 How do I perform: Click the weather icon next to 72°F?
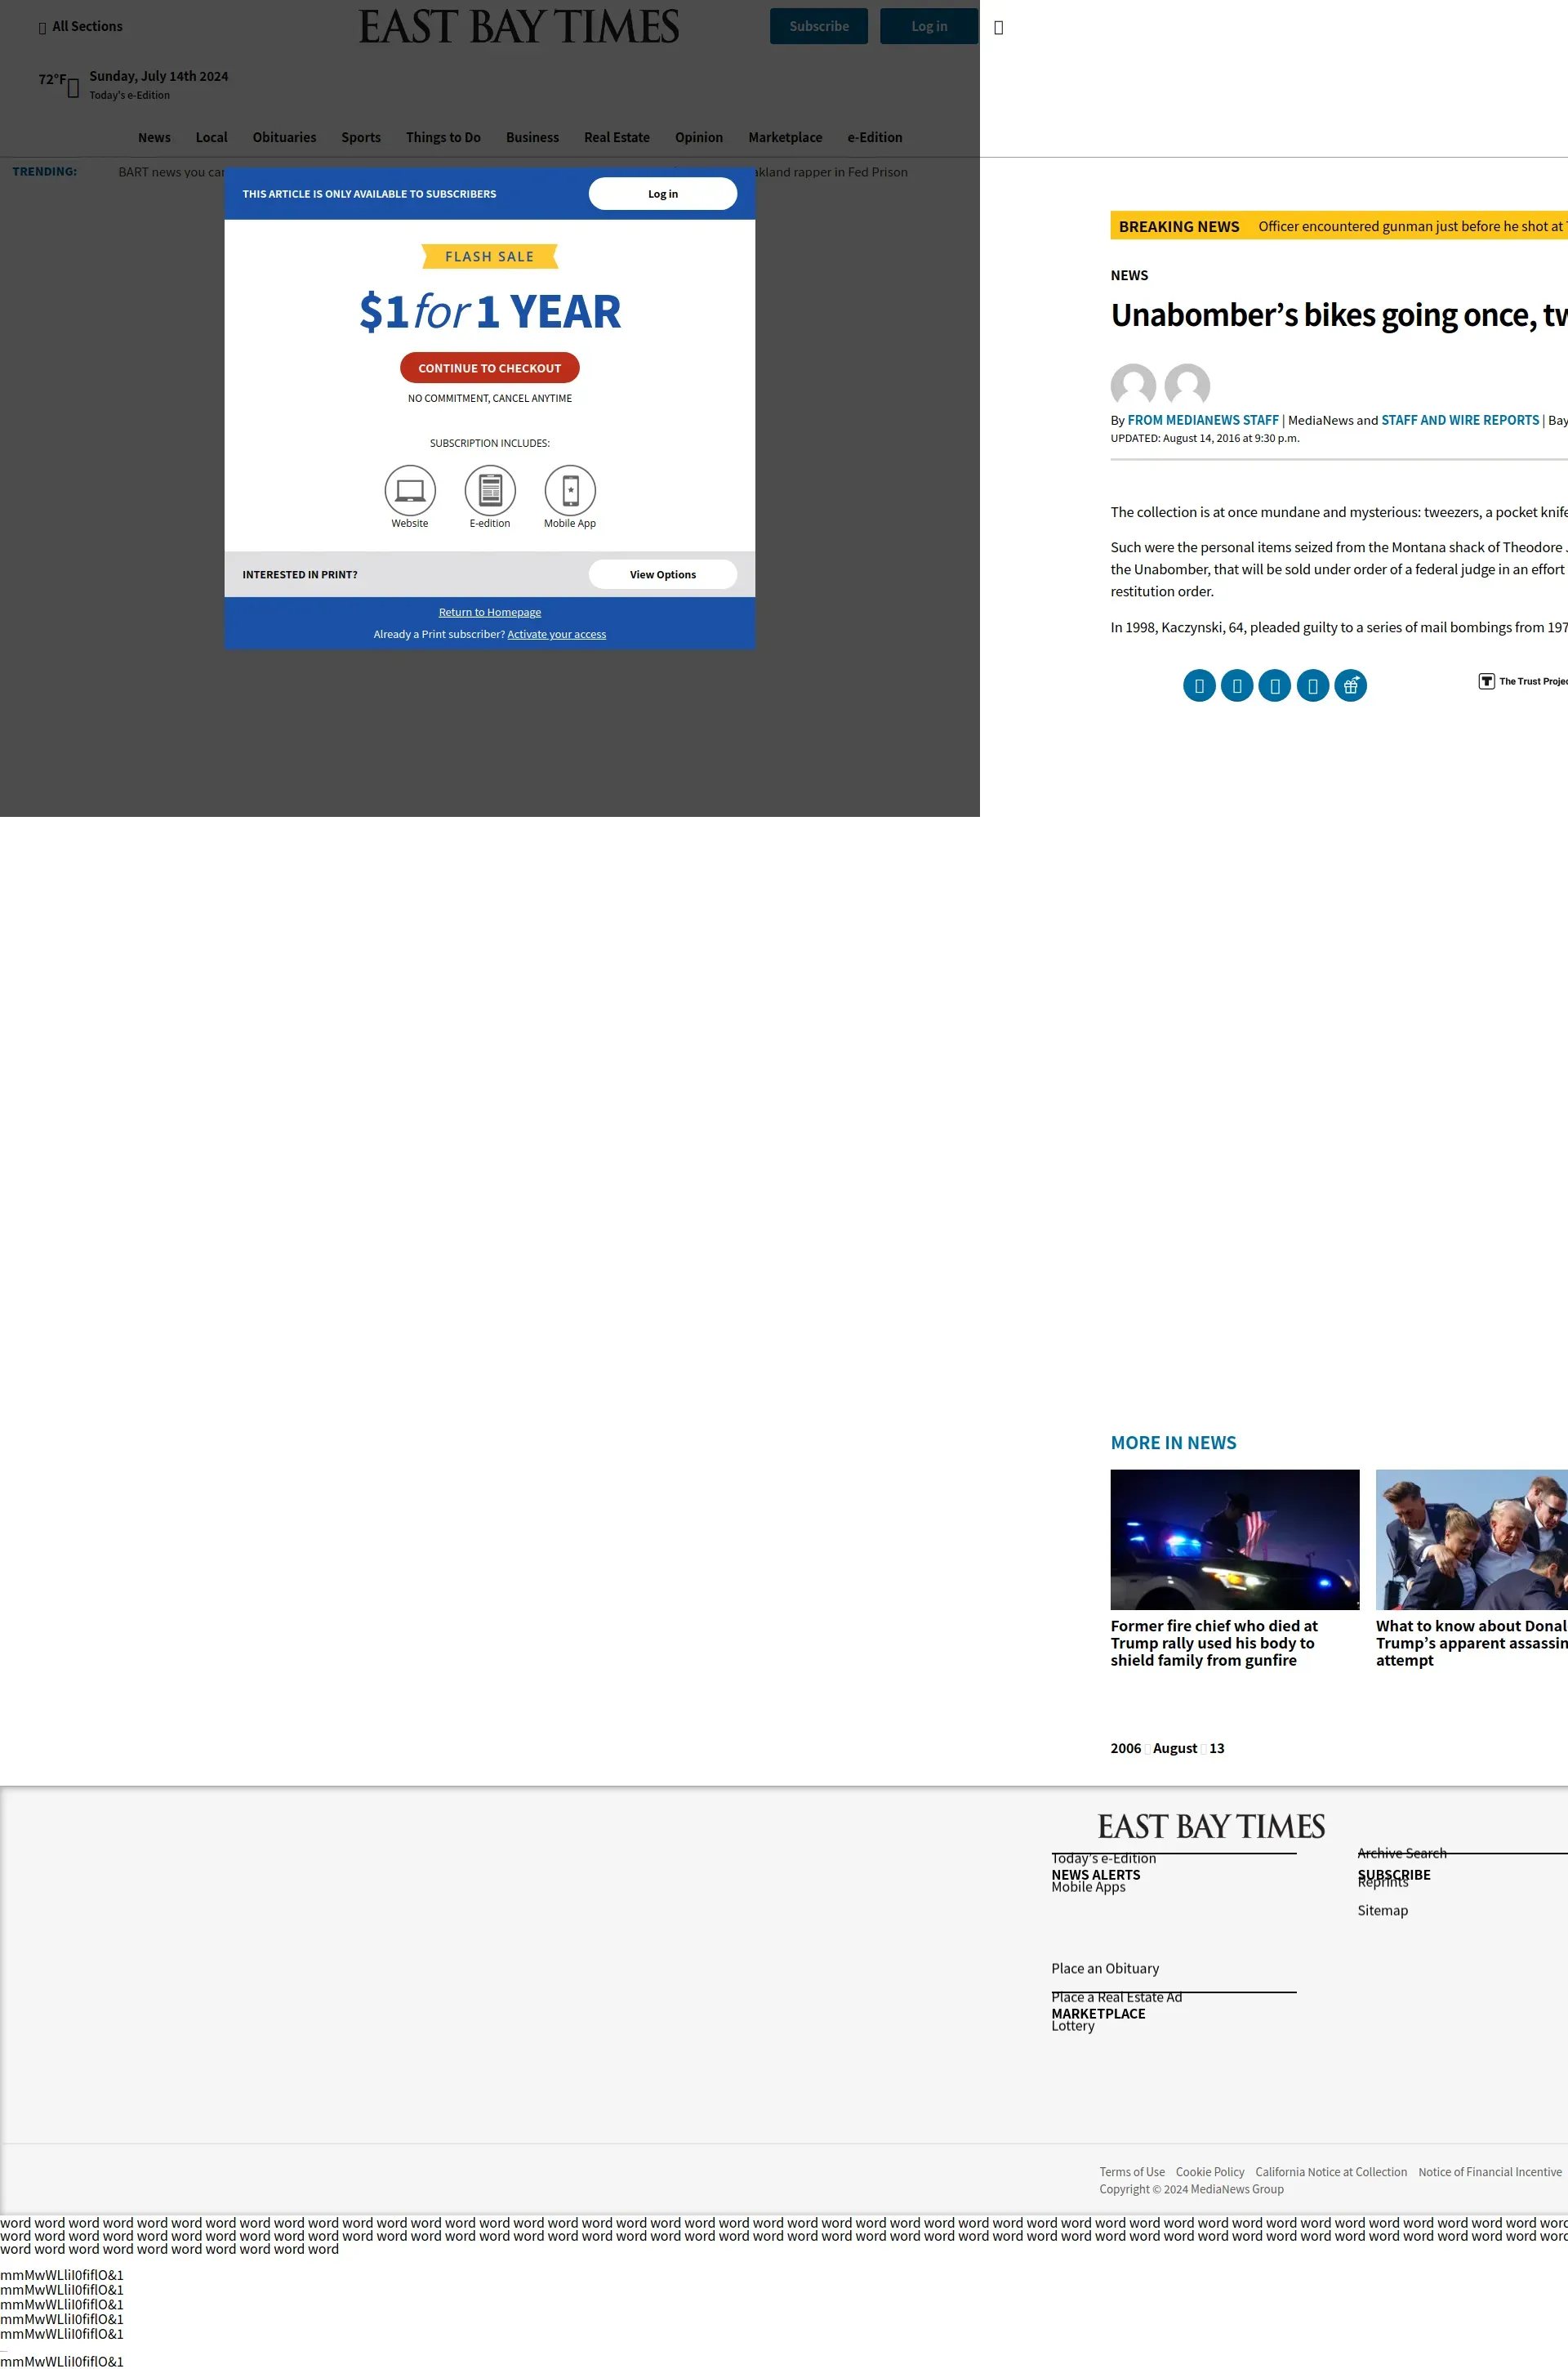pos(73,88)
